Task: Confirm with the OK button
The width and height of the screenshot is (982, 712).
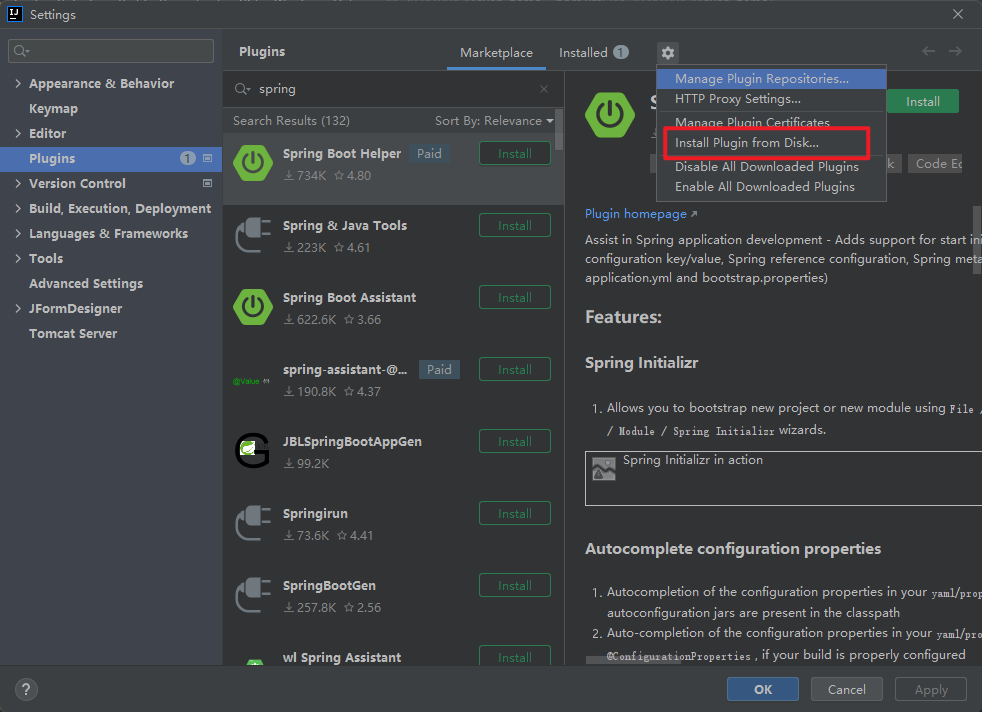Action: 763,689
